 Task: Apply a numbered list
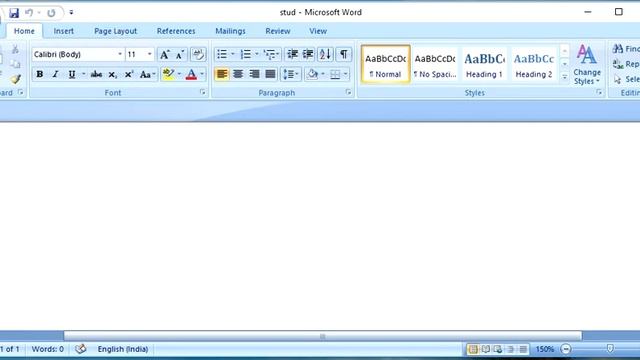coord(246,54)
